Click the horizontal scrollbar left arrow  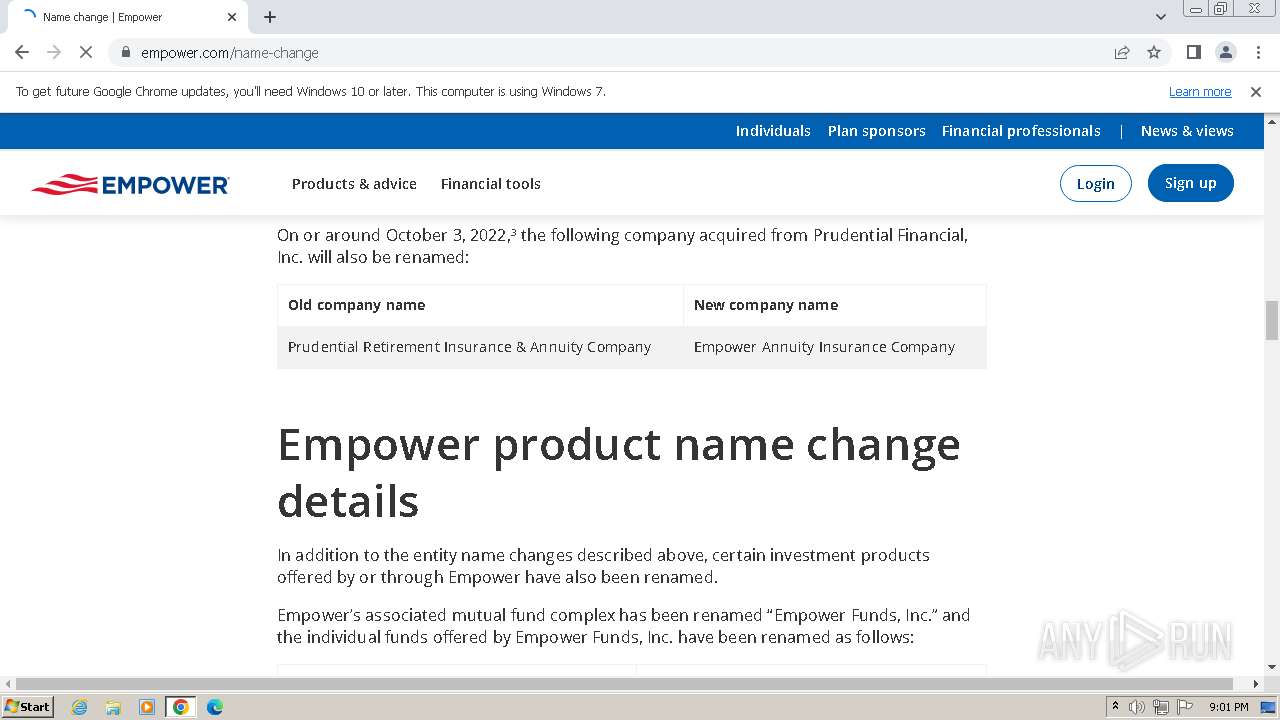(9, 684)
